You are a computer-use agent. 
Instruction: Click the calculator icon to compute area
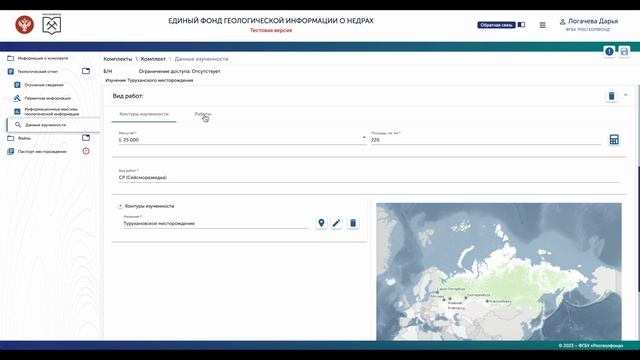pos(614,140)
